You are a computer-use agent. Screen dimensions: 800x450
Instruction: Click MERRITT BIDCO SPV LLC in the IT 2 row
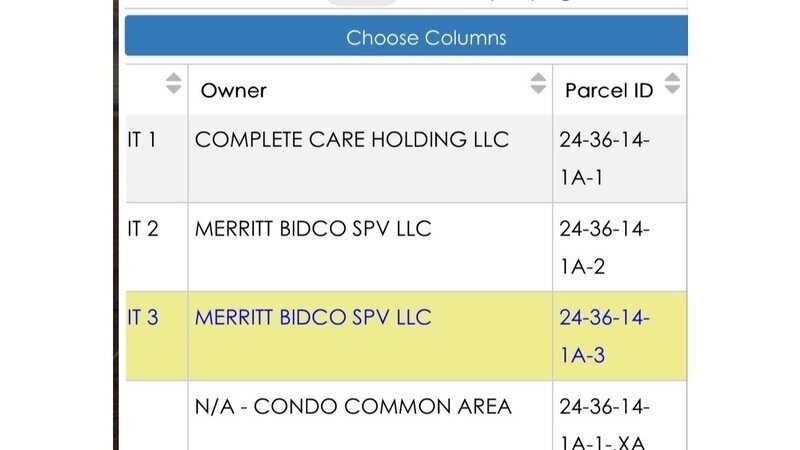coord(313,228)
